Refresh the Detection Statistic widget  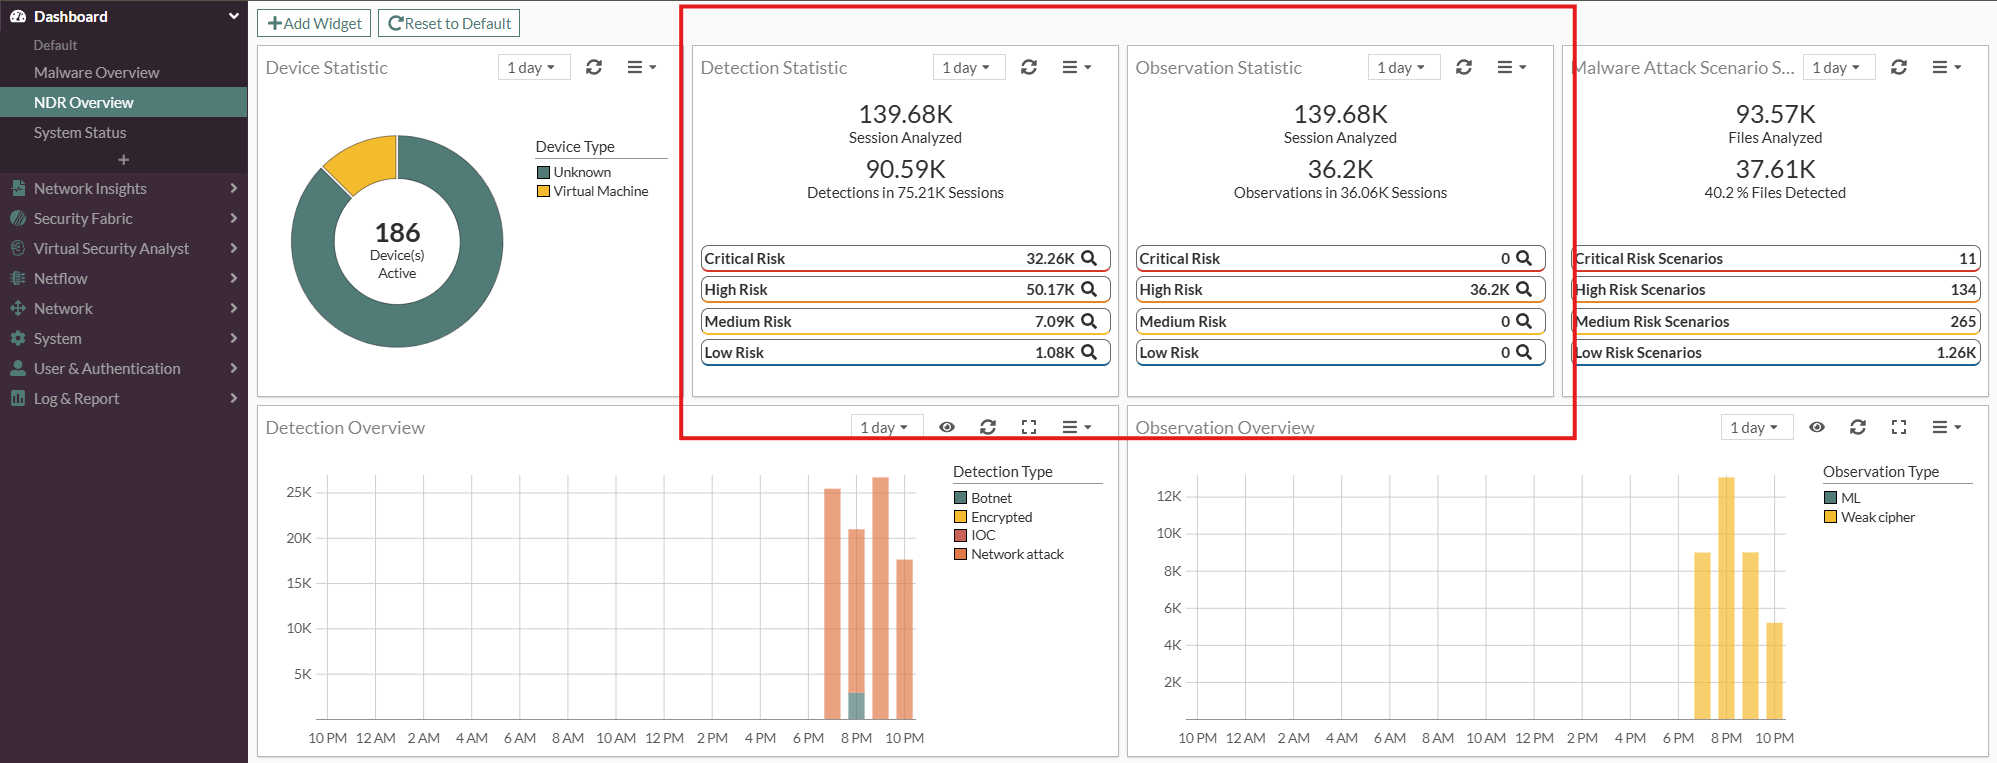tap(1028, 67)
